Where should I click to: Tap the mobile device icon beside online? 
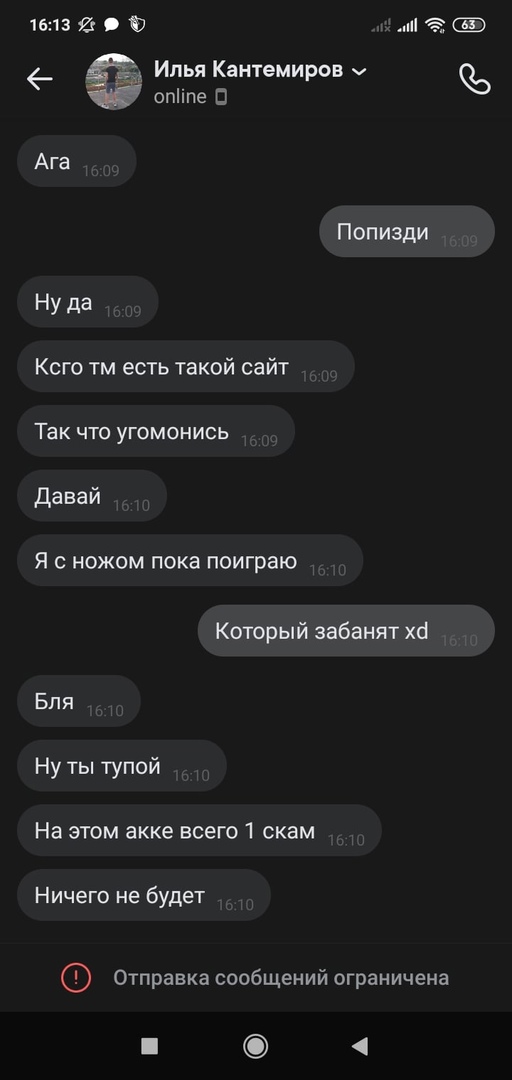221,98
